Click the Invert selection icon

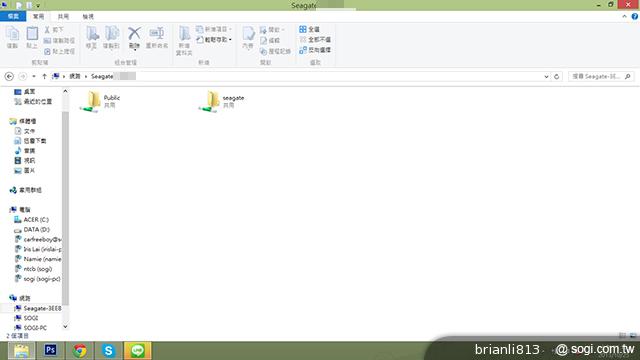click(x=303, y=50)
